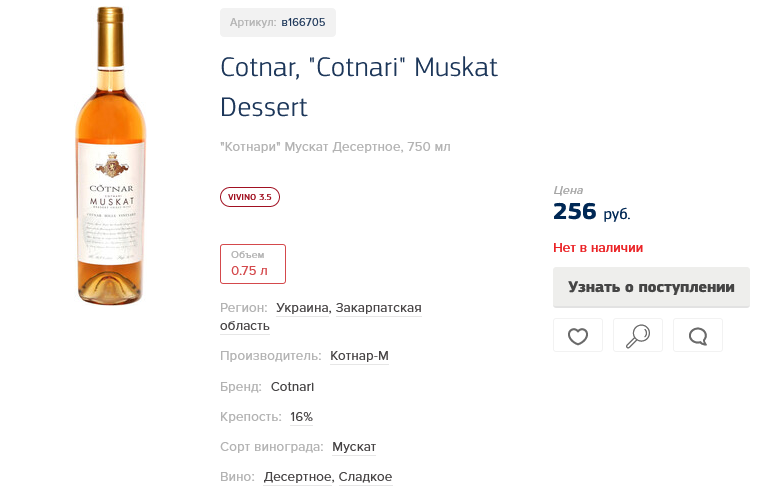The width and height of the screenshot is (768, 504).
Task: Click the Russian subtitle Мускат Десертное, 750 мл
Action: click(335, 147)
